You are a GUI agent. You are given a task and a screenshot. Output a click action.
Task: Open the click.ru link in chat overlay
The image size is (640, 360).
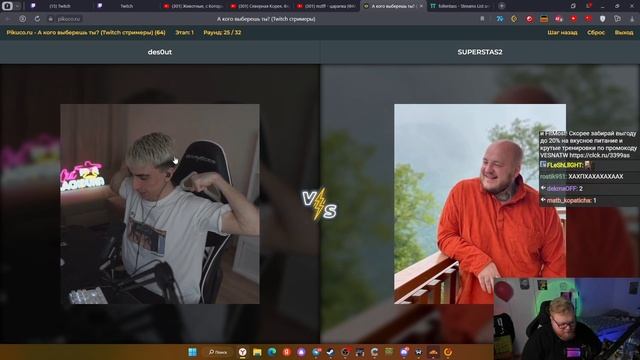pyautogui.click(x=600, y=156)
